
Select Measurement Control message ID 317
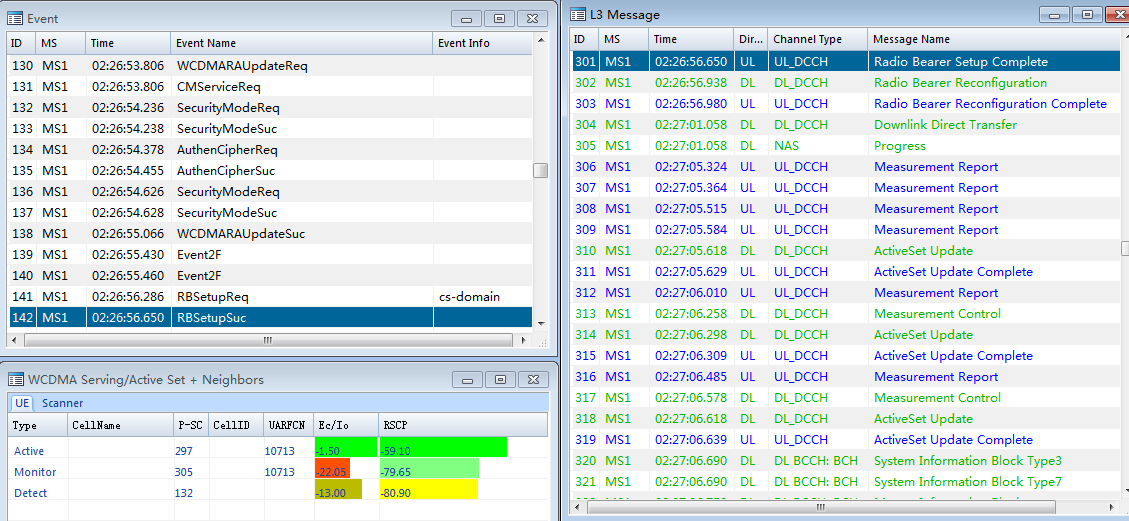click(845, 397)
